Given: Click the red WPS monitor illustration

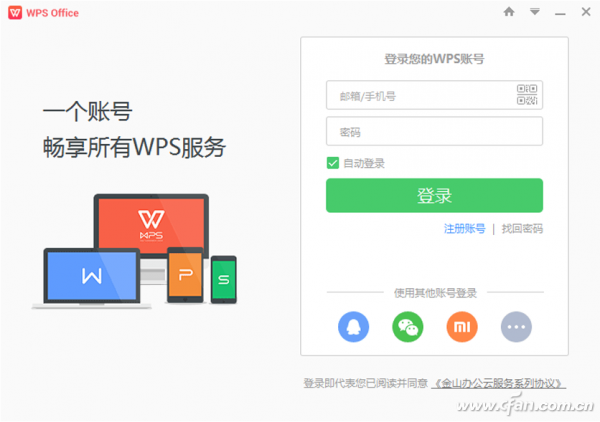Looking at the screenshot, I should coord(152,226).
